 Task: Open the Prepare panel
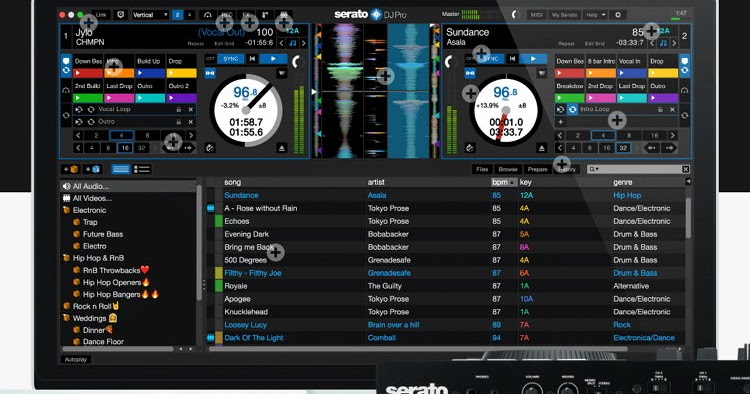click(537, 169)
